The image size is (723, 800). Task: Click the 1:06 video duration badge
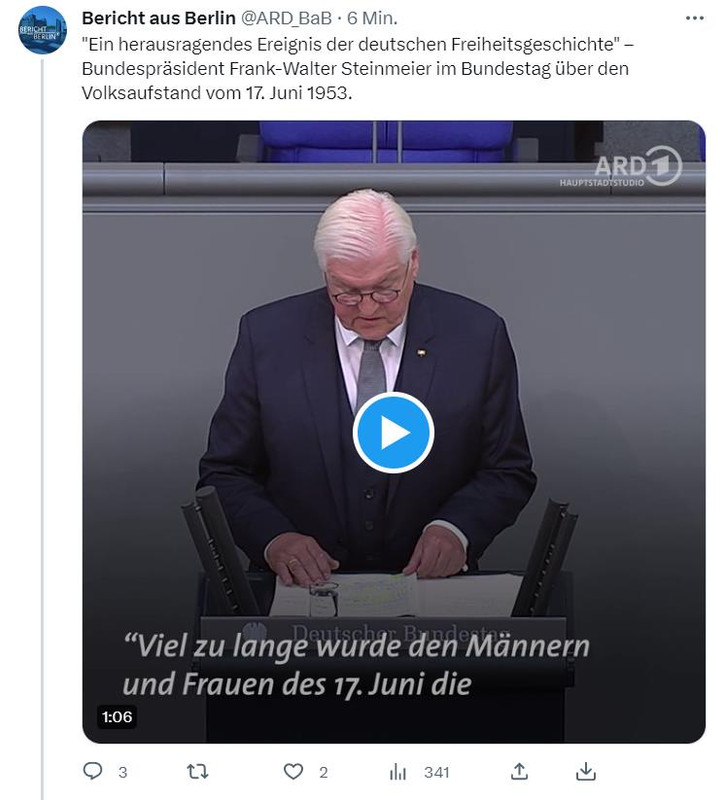[117, 717]
